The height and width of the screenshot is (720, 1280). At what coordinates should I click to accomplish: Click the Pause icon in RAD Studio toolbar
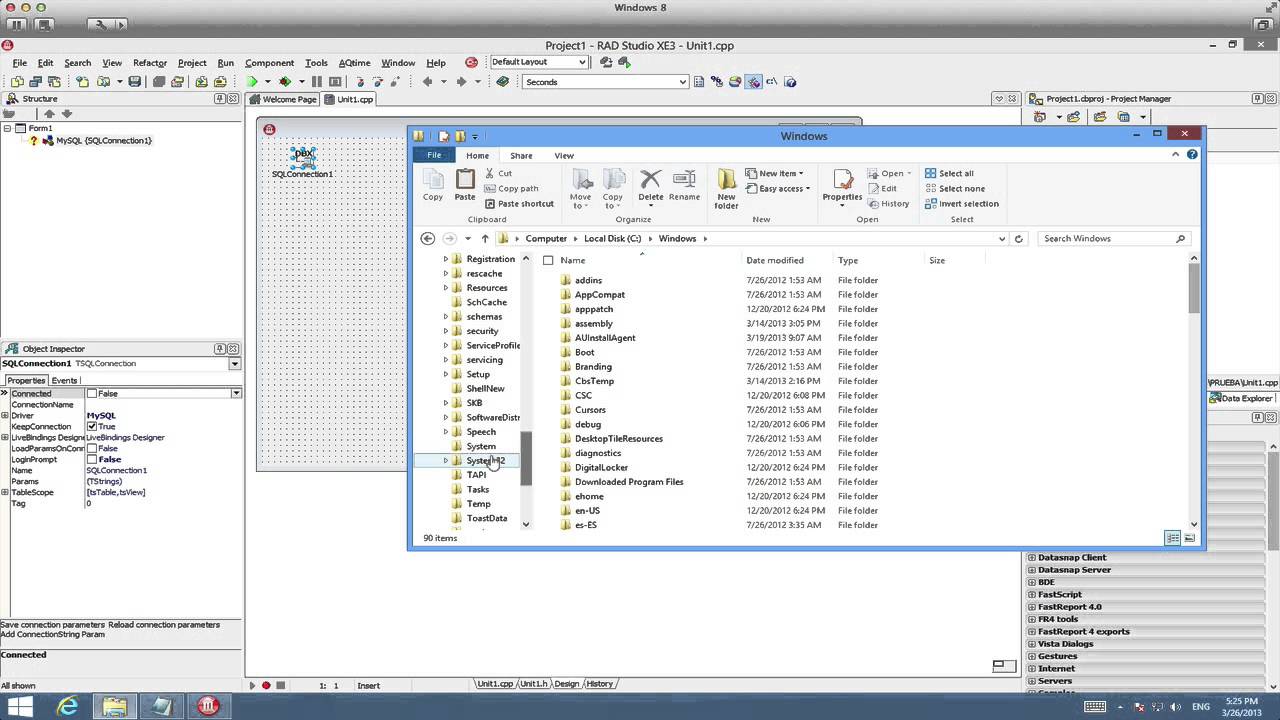click(317, 82)
